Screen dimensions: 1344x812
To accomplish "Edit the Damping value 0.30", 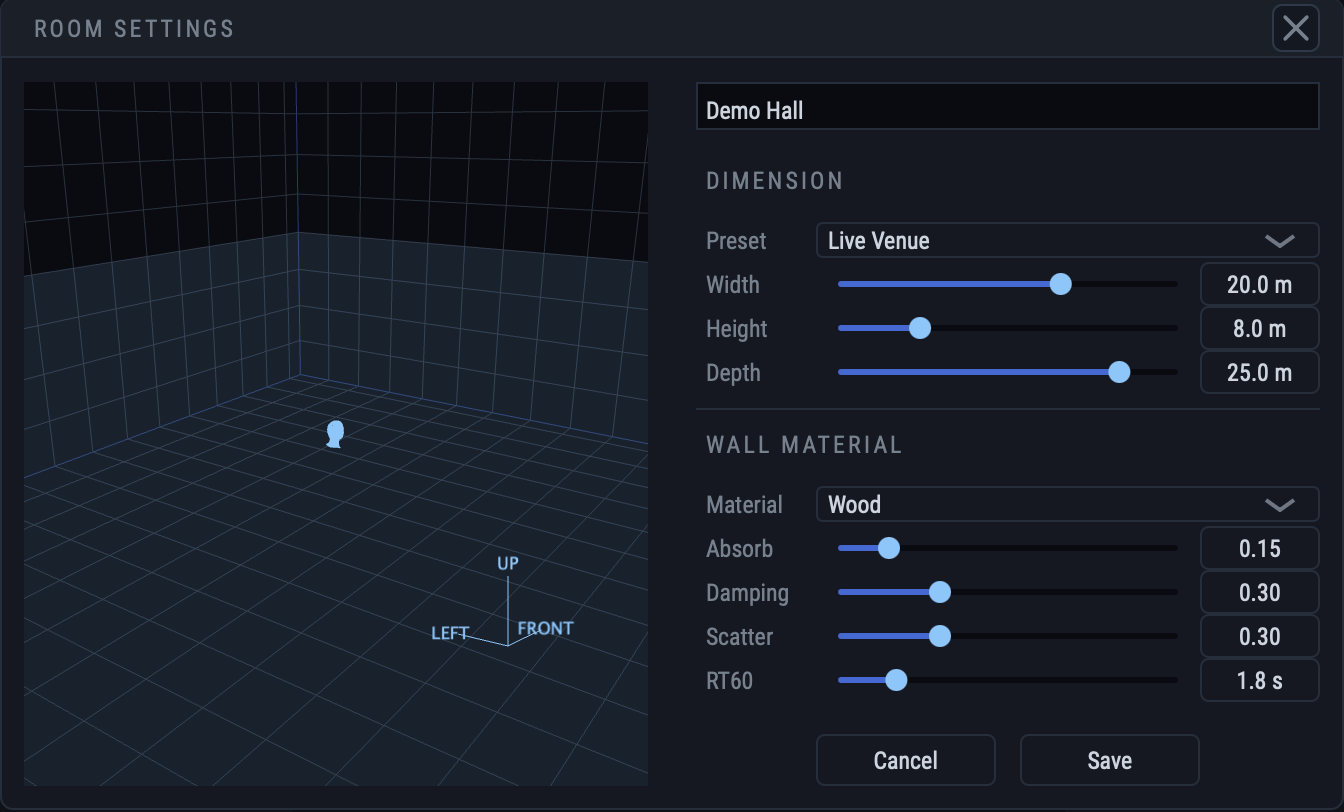I will pos(1260,593).
